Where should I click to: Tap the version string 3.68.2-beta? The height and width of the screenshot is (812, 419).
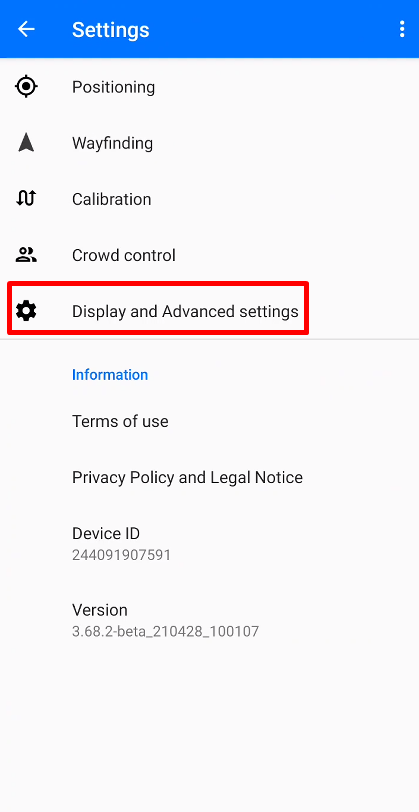(165, 632)
